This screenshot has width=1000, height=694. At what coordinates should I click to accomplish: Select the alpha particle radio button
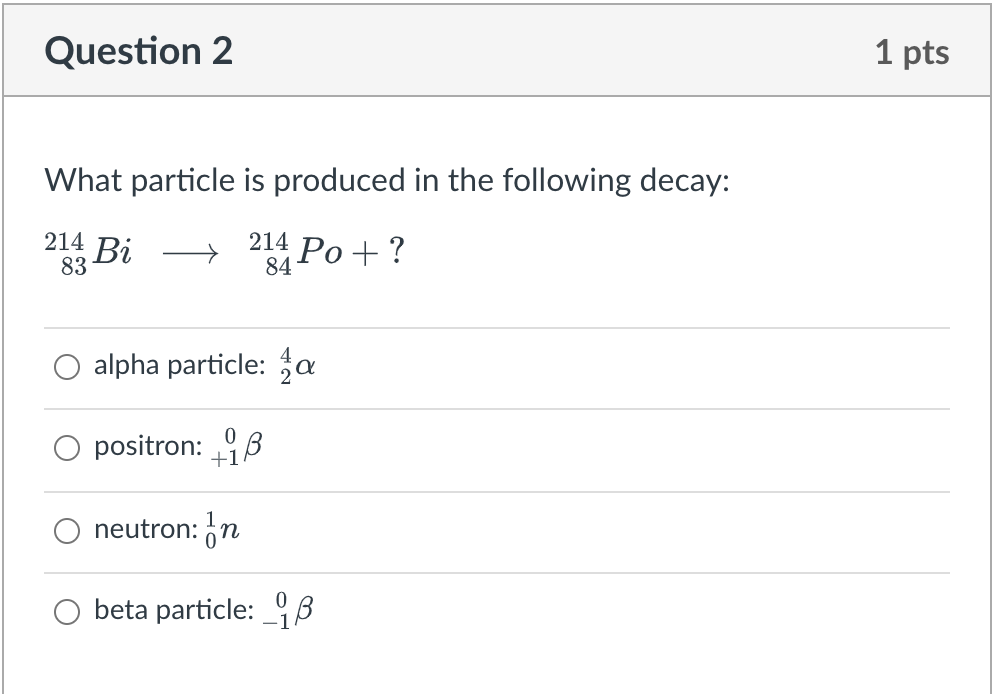click(66, 367)
